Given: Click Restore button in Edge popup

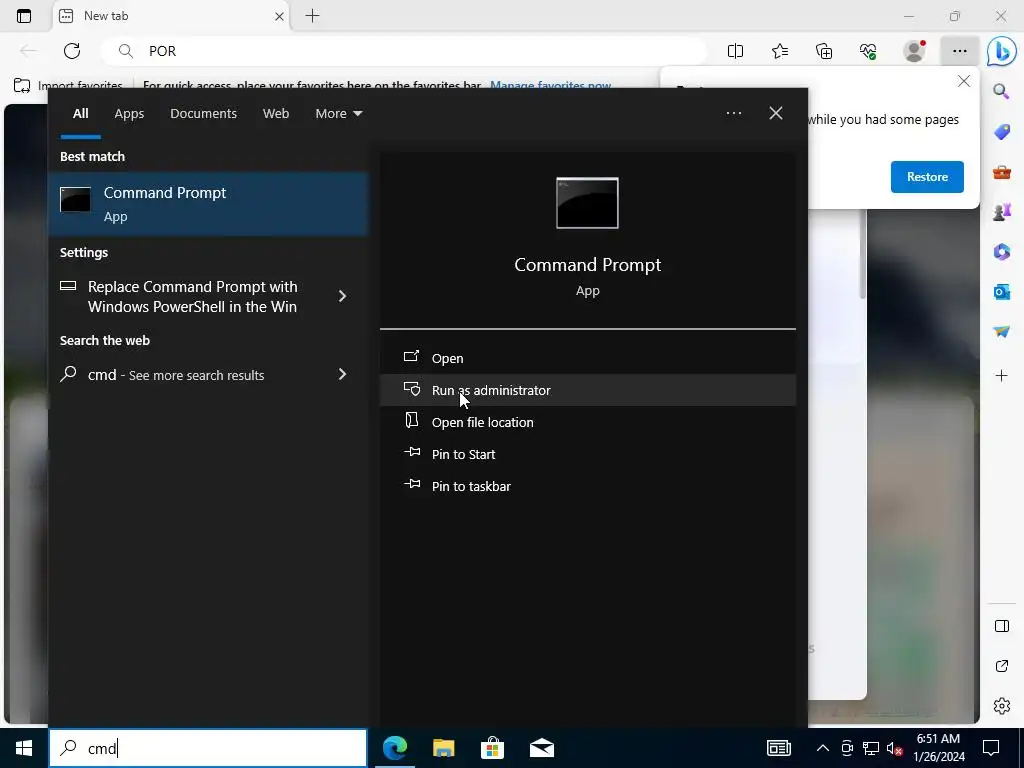Looking at the screenshot, I should click(927, 177).
